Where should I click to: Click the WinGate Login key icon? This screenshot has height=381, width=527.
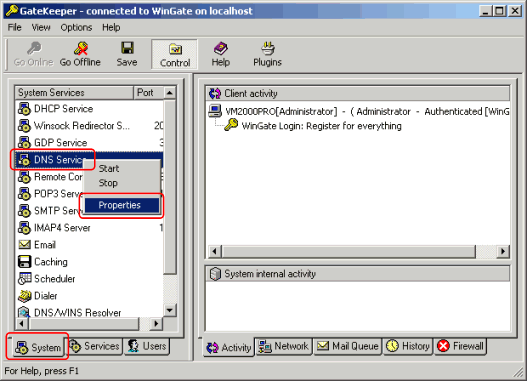(x=231, y=125)
